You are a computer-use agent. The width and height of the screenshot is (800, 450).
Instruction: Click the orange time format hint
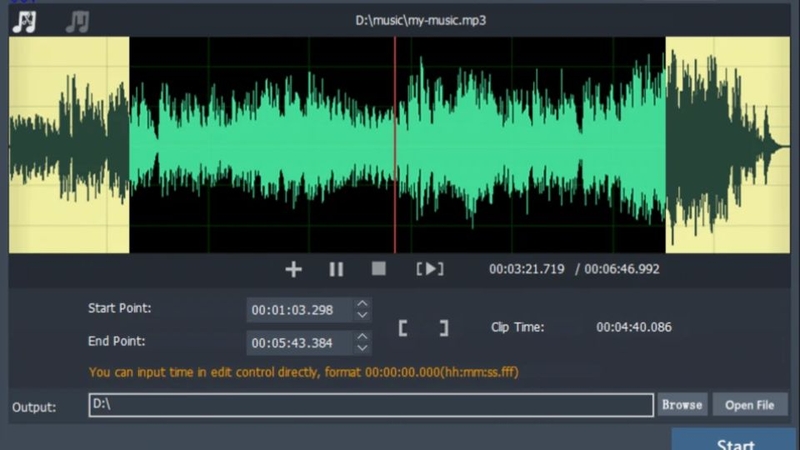[304, 372]
